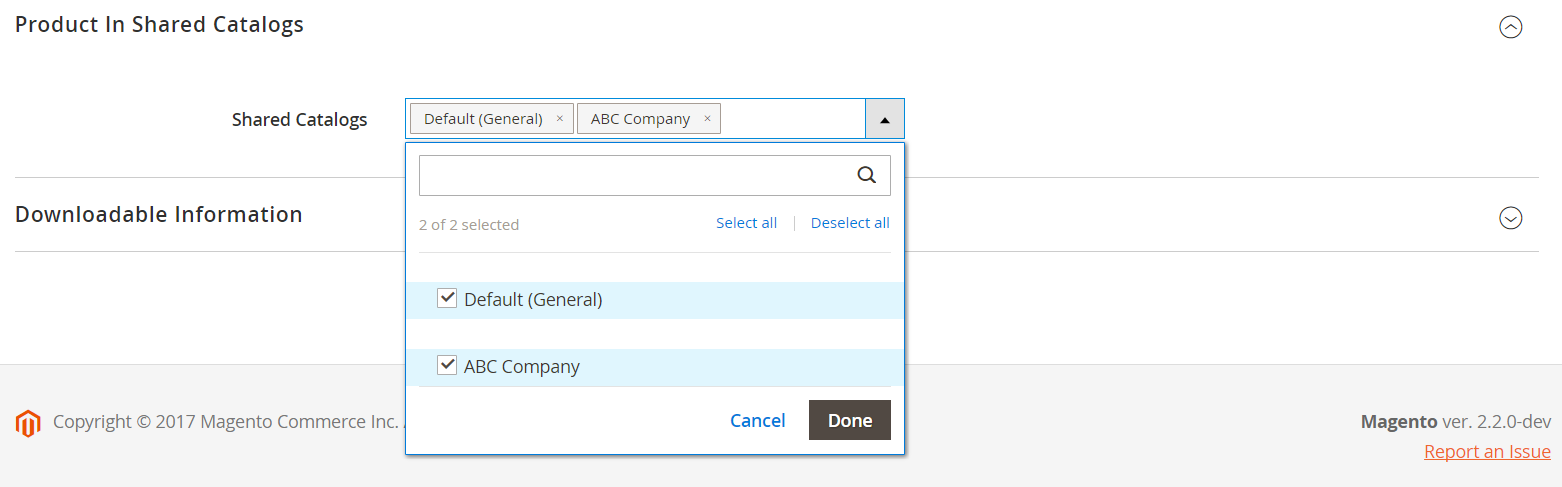Viewport: 1562px width, 487px height.
Task: Click the Product In Shared Catalogs heading
Action: click(159, 25)
